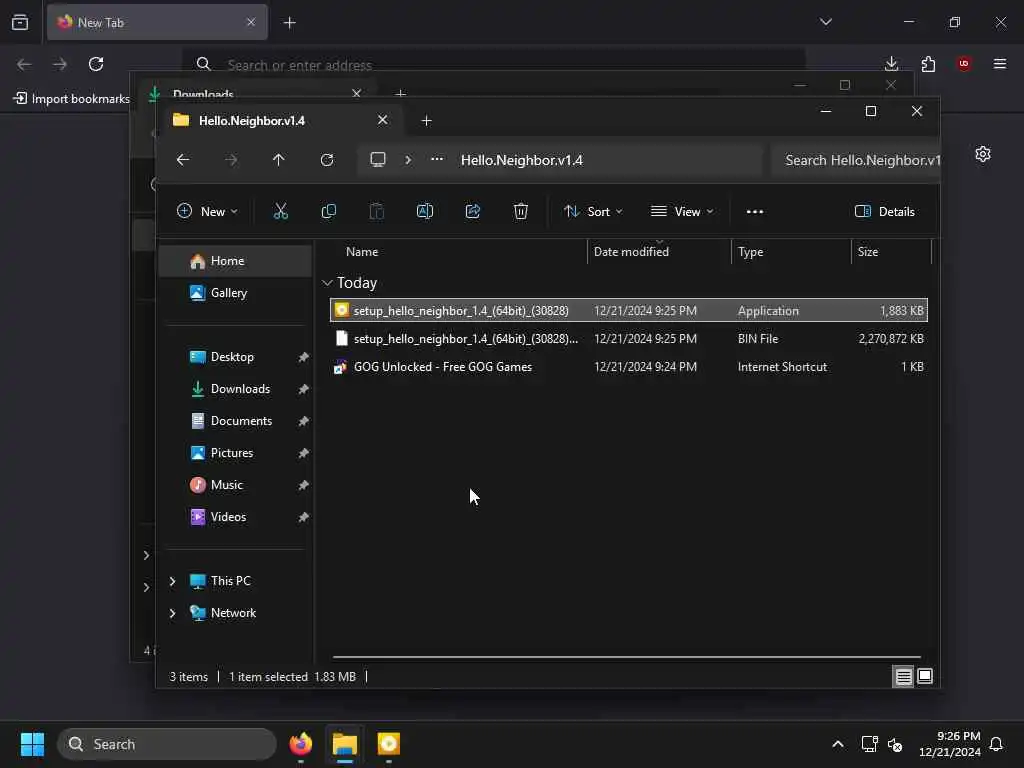This screenshot has height=768, width=1024.
Task: Open File Explorer from the taskbar
Action: coord(345,744)
